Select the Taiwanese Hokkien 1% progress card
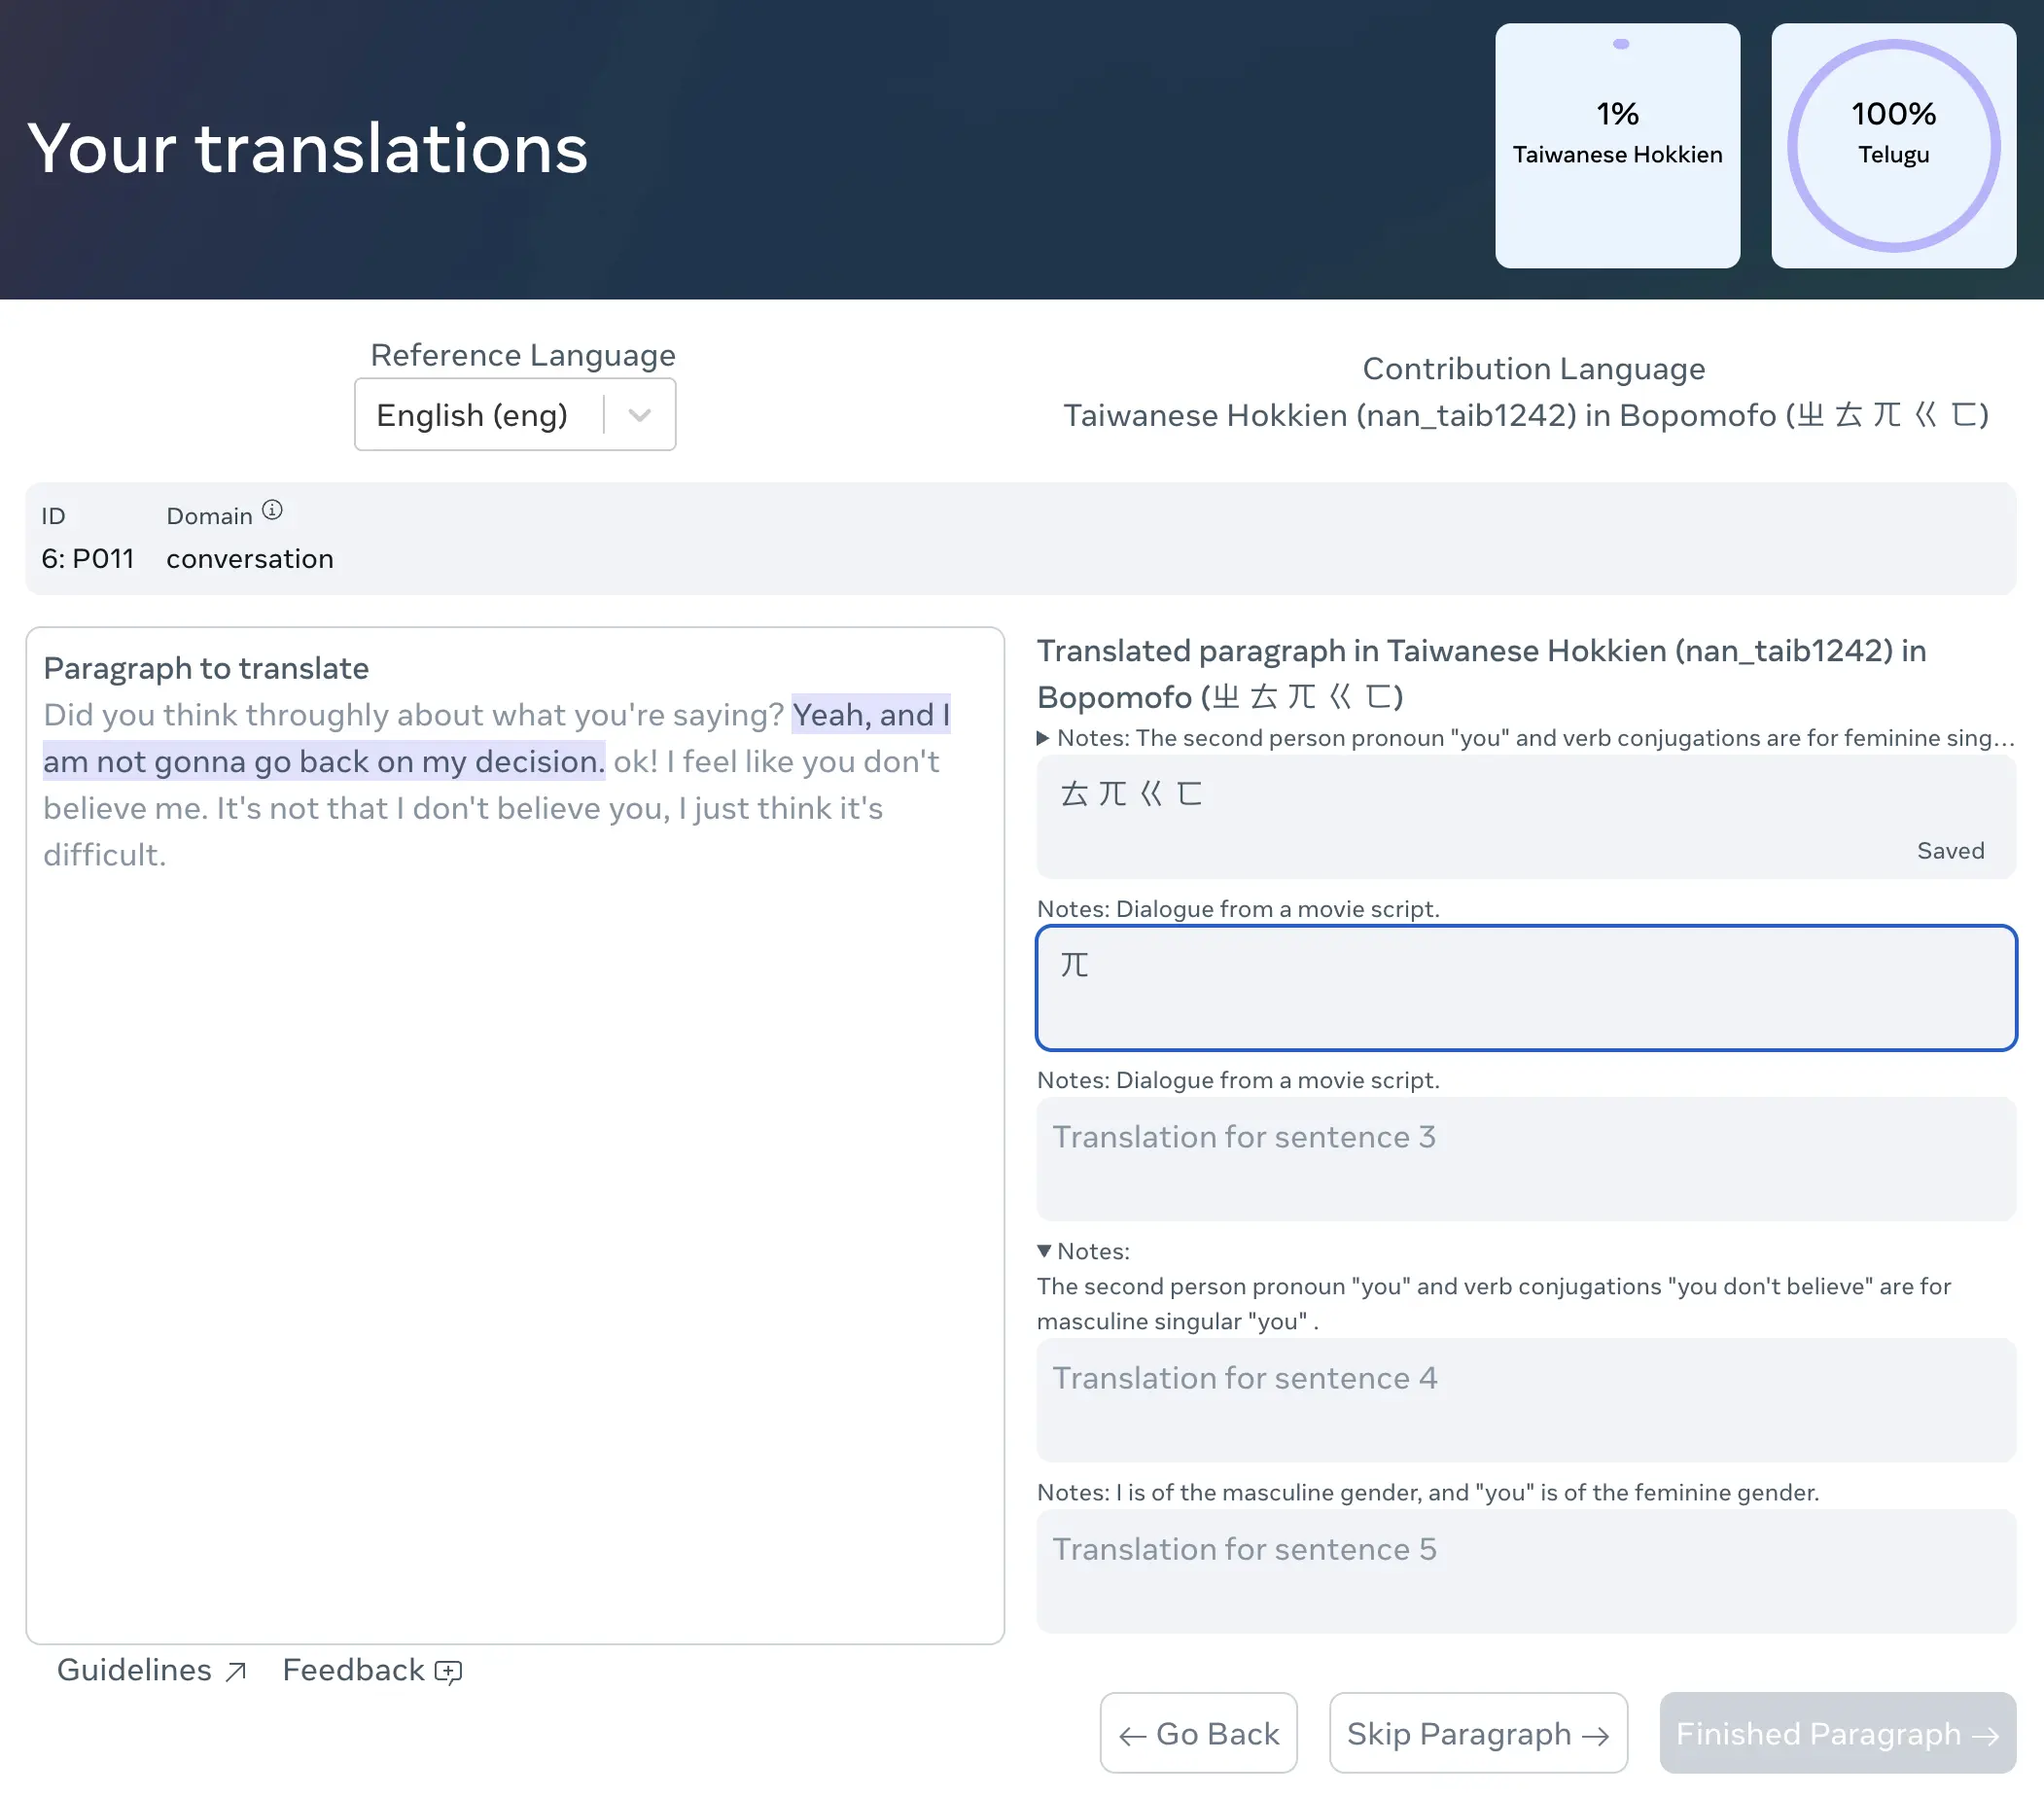The image size is (2044, 1797). point(1617,146)
